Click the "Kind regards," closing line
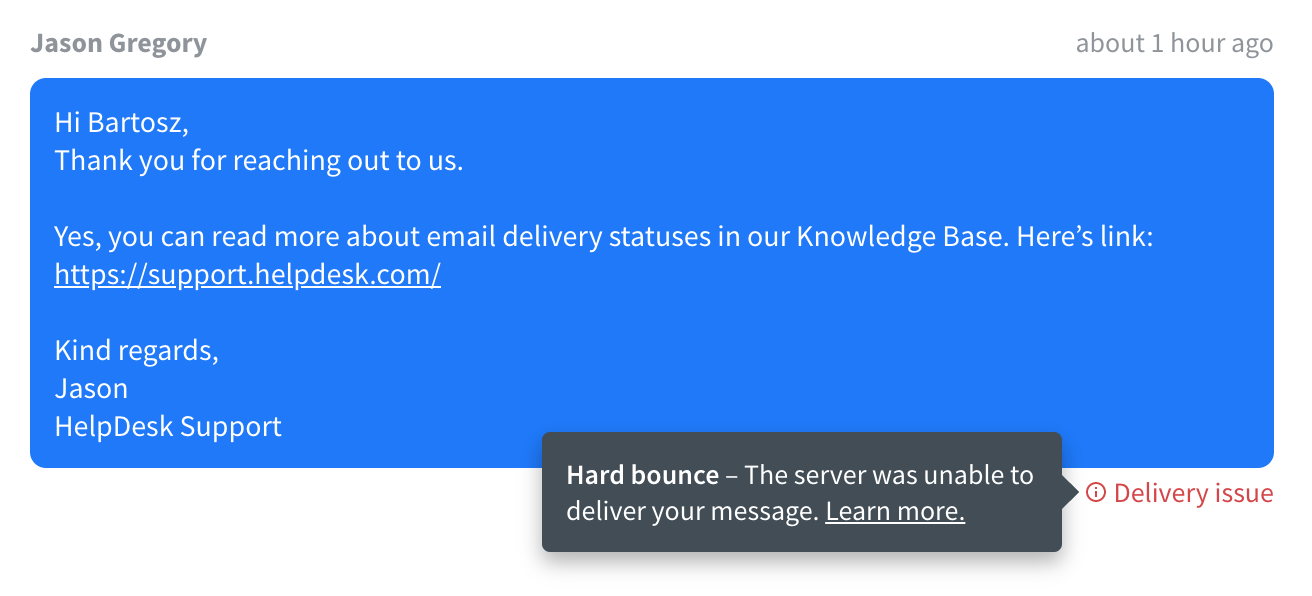This screenshot has height=596, width=1312. (x=136, y=351)
